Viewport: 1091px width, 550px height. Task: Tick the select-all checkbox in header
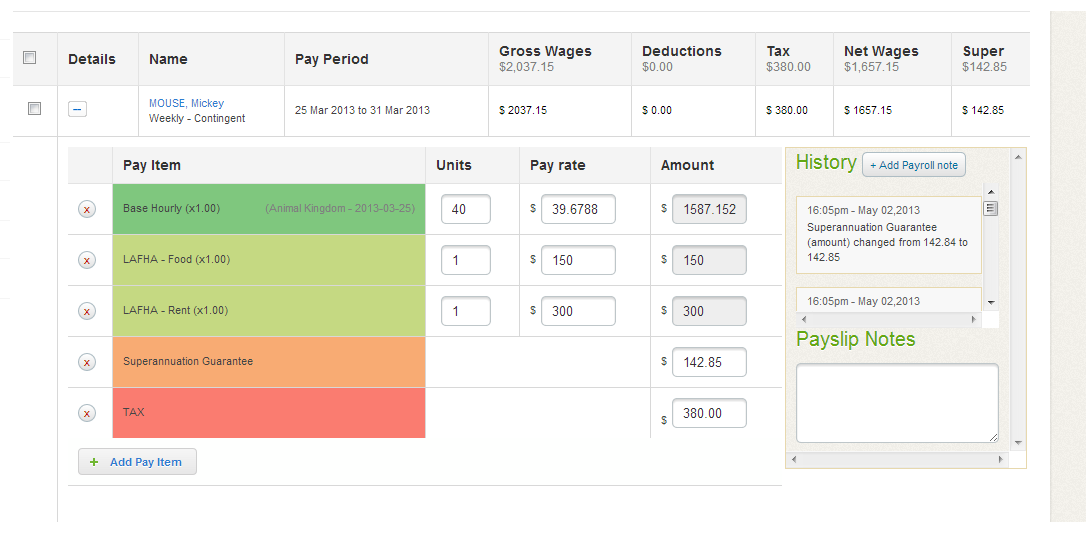(30, 58)
